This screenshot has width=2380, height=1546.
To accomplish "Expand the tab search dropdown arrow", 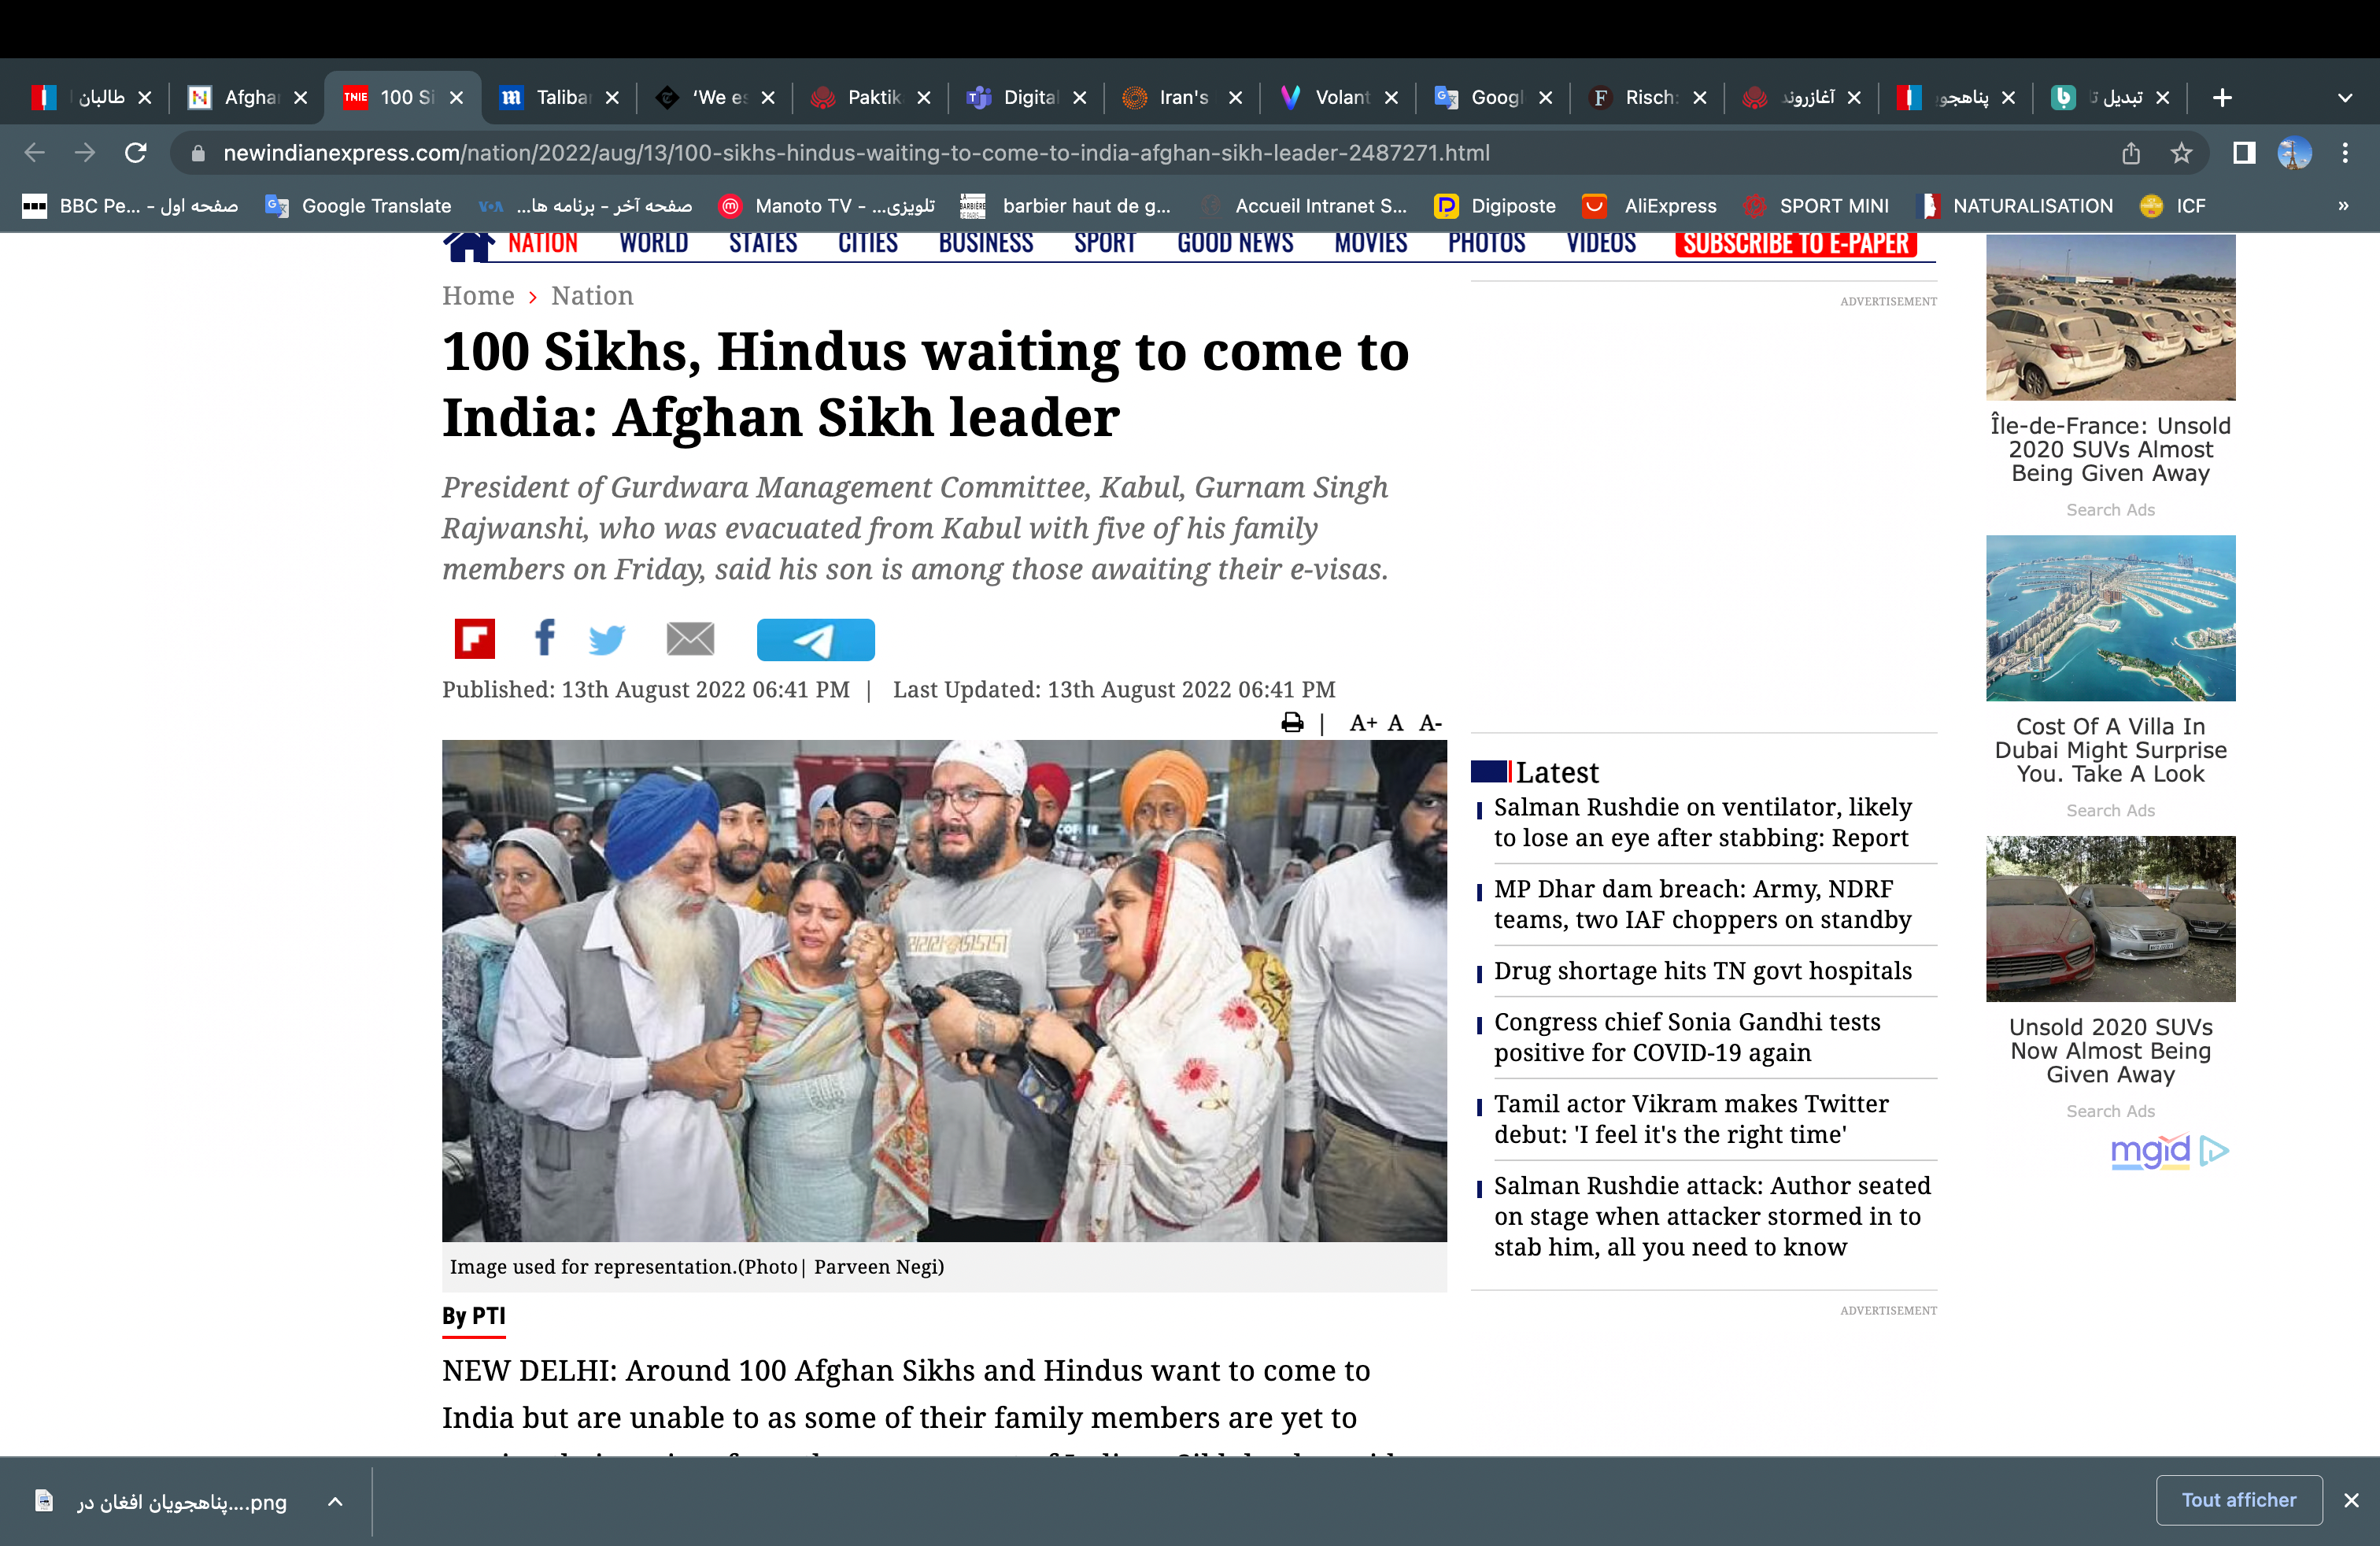I will point(2345,98).
